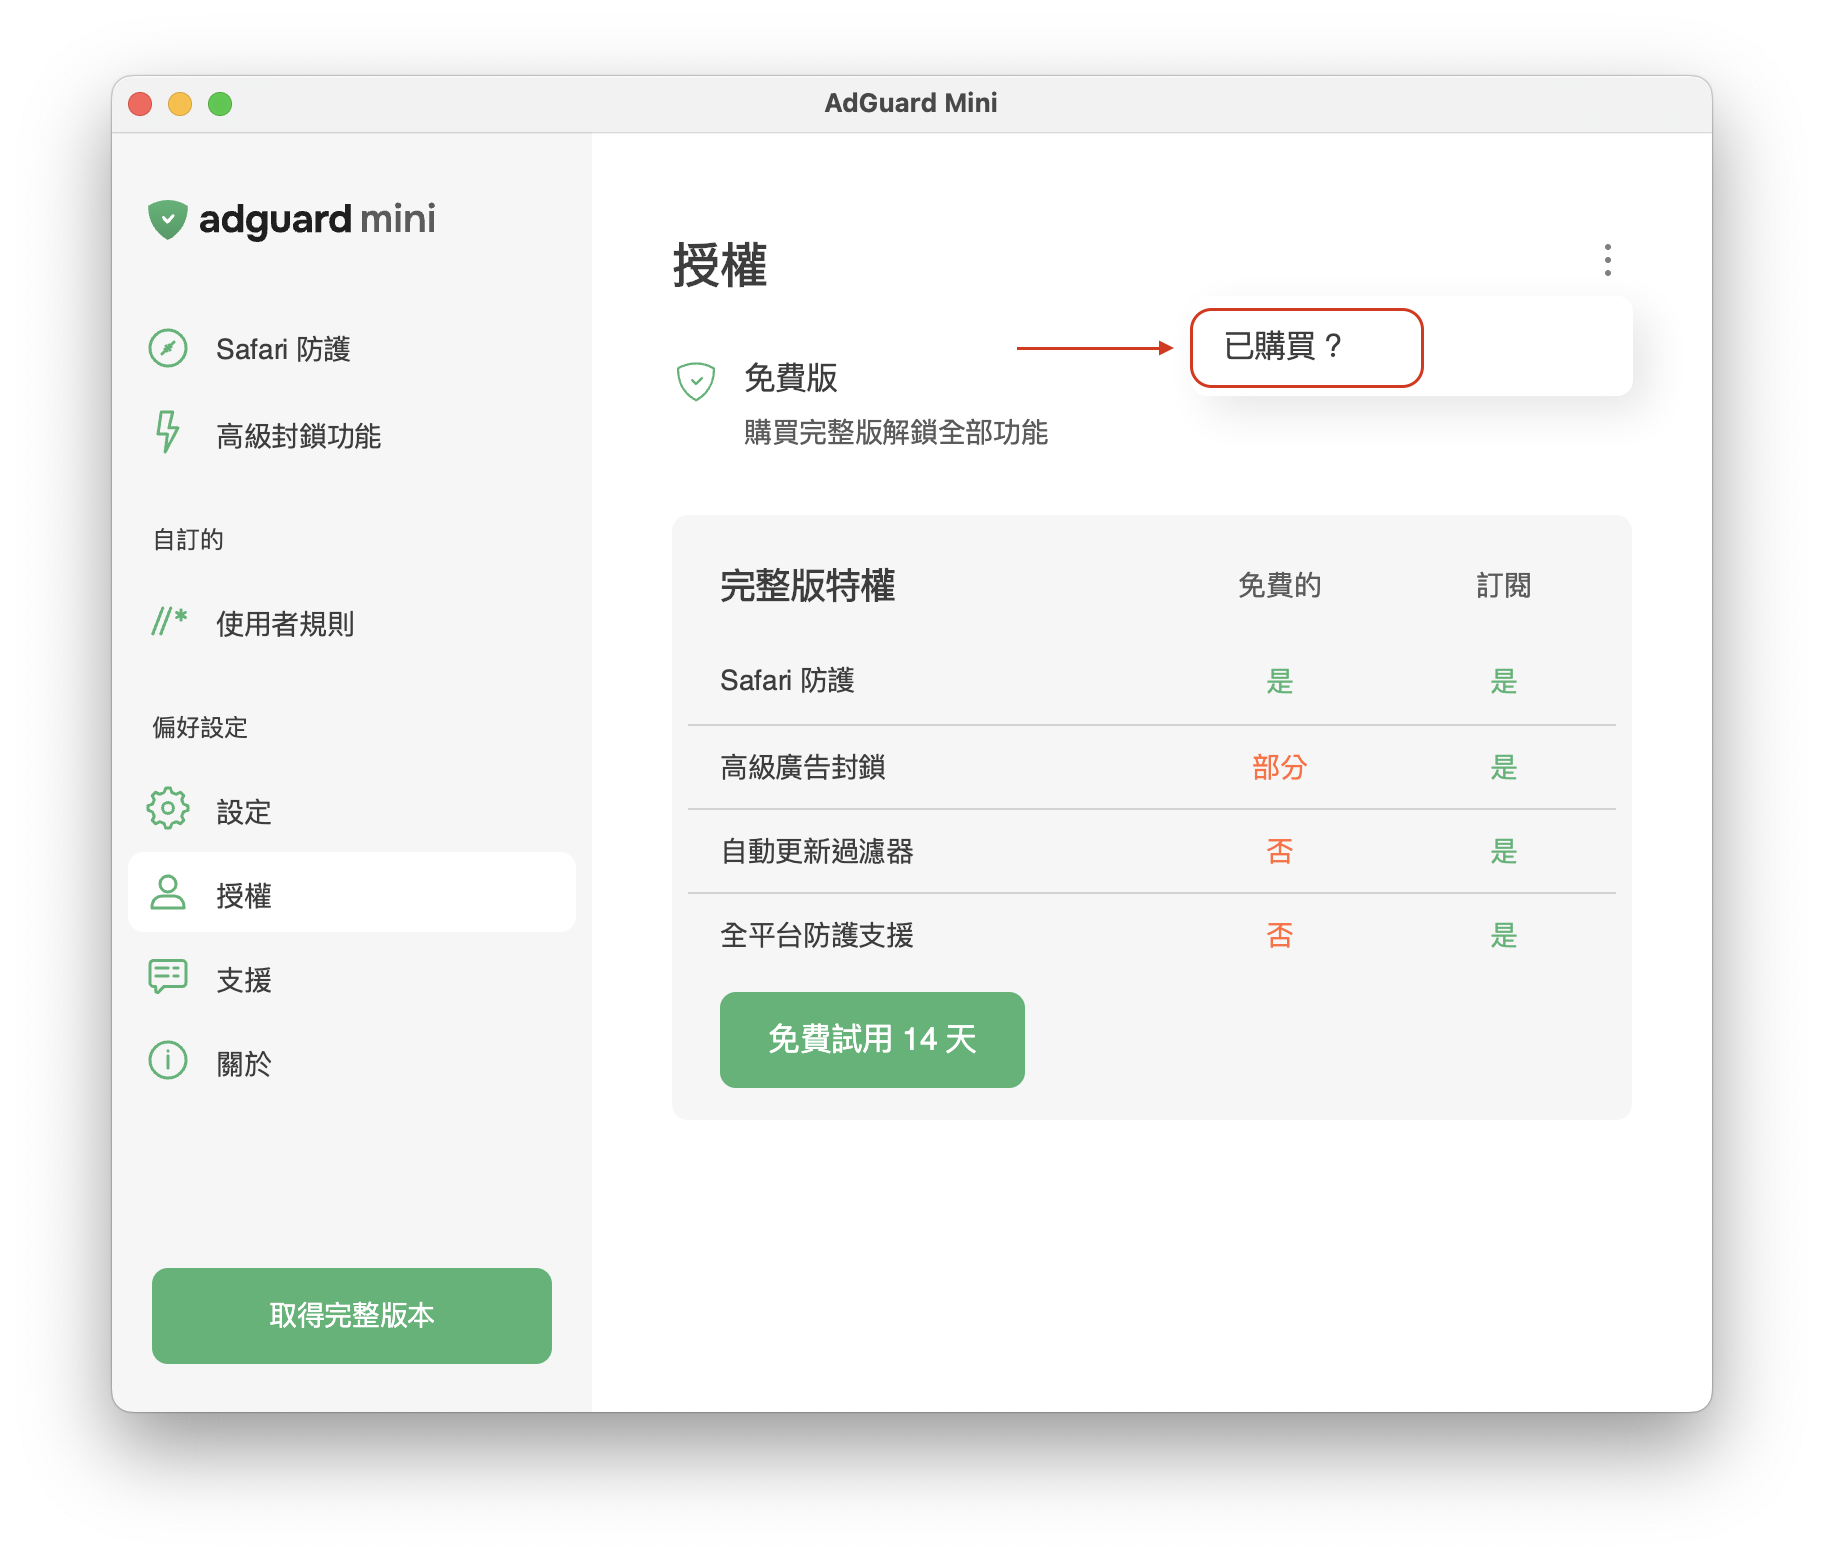Switch to 使用者規則 page

pyautogui.click(x=285, y=624)
